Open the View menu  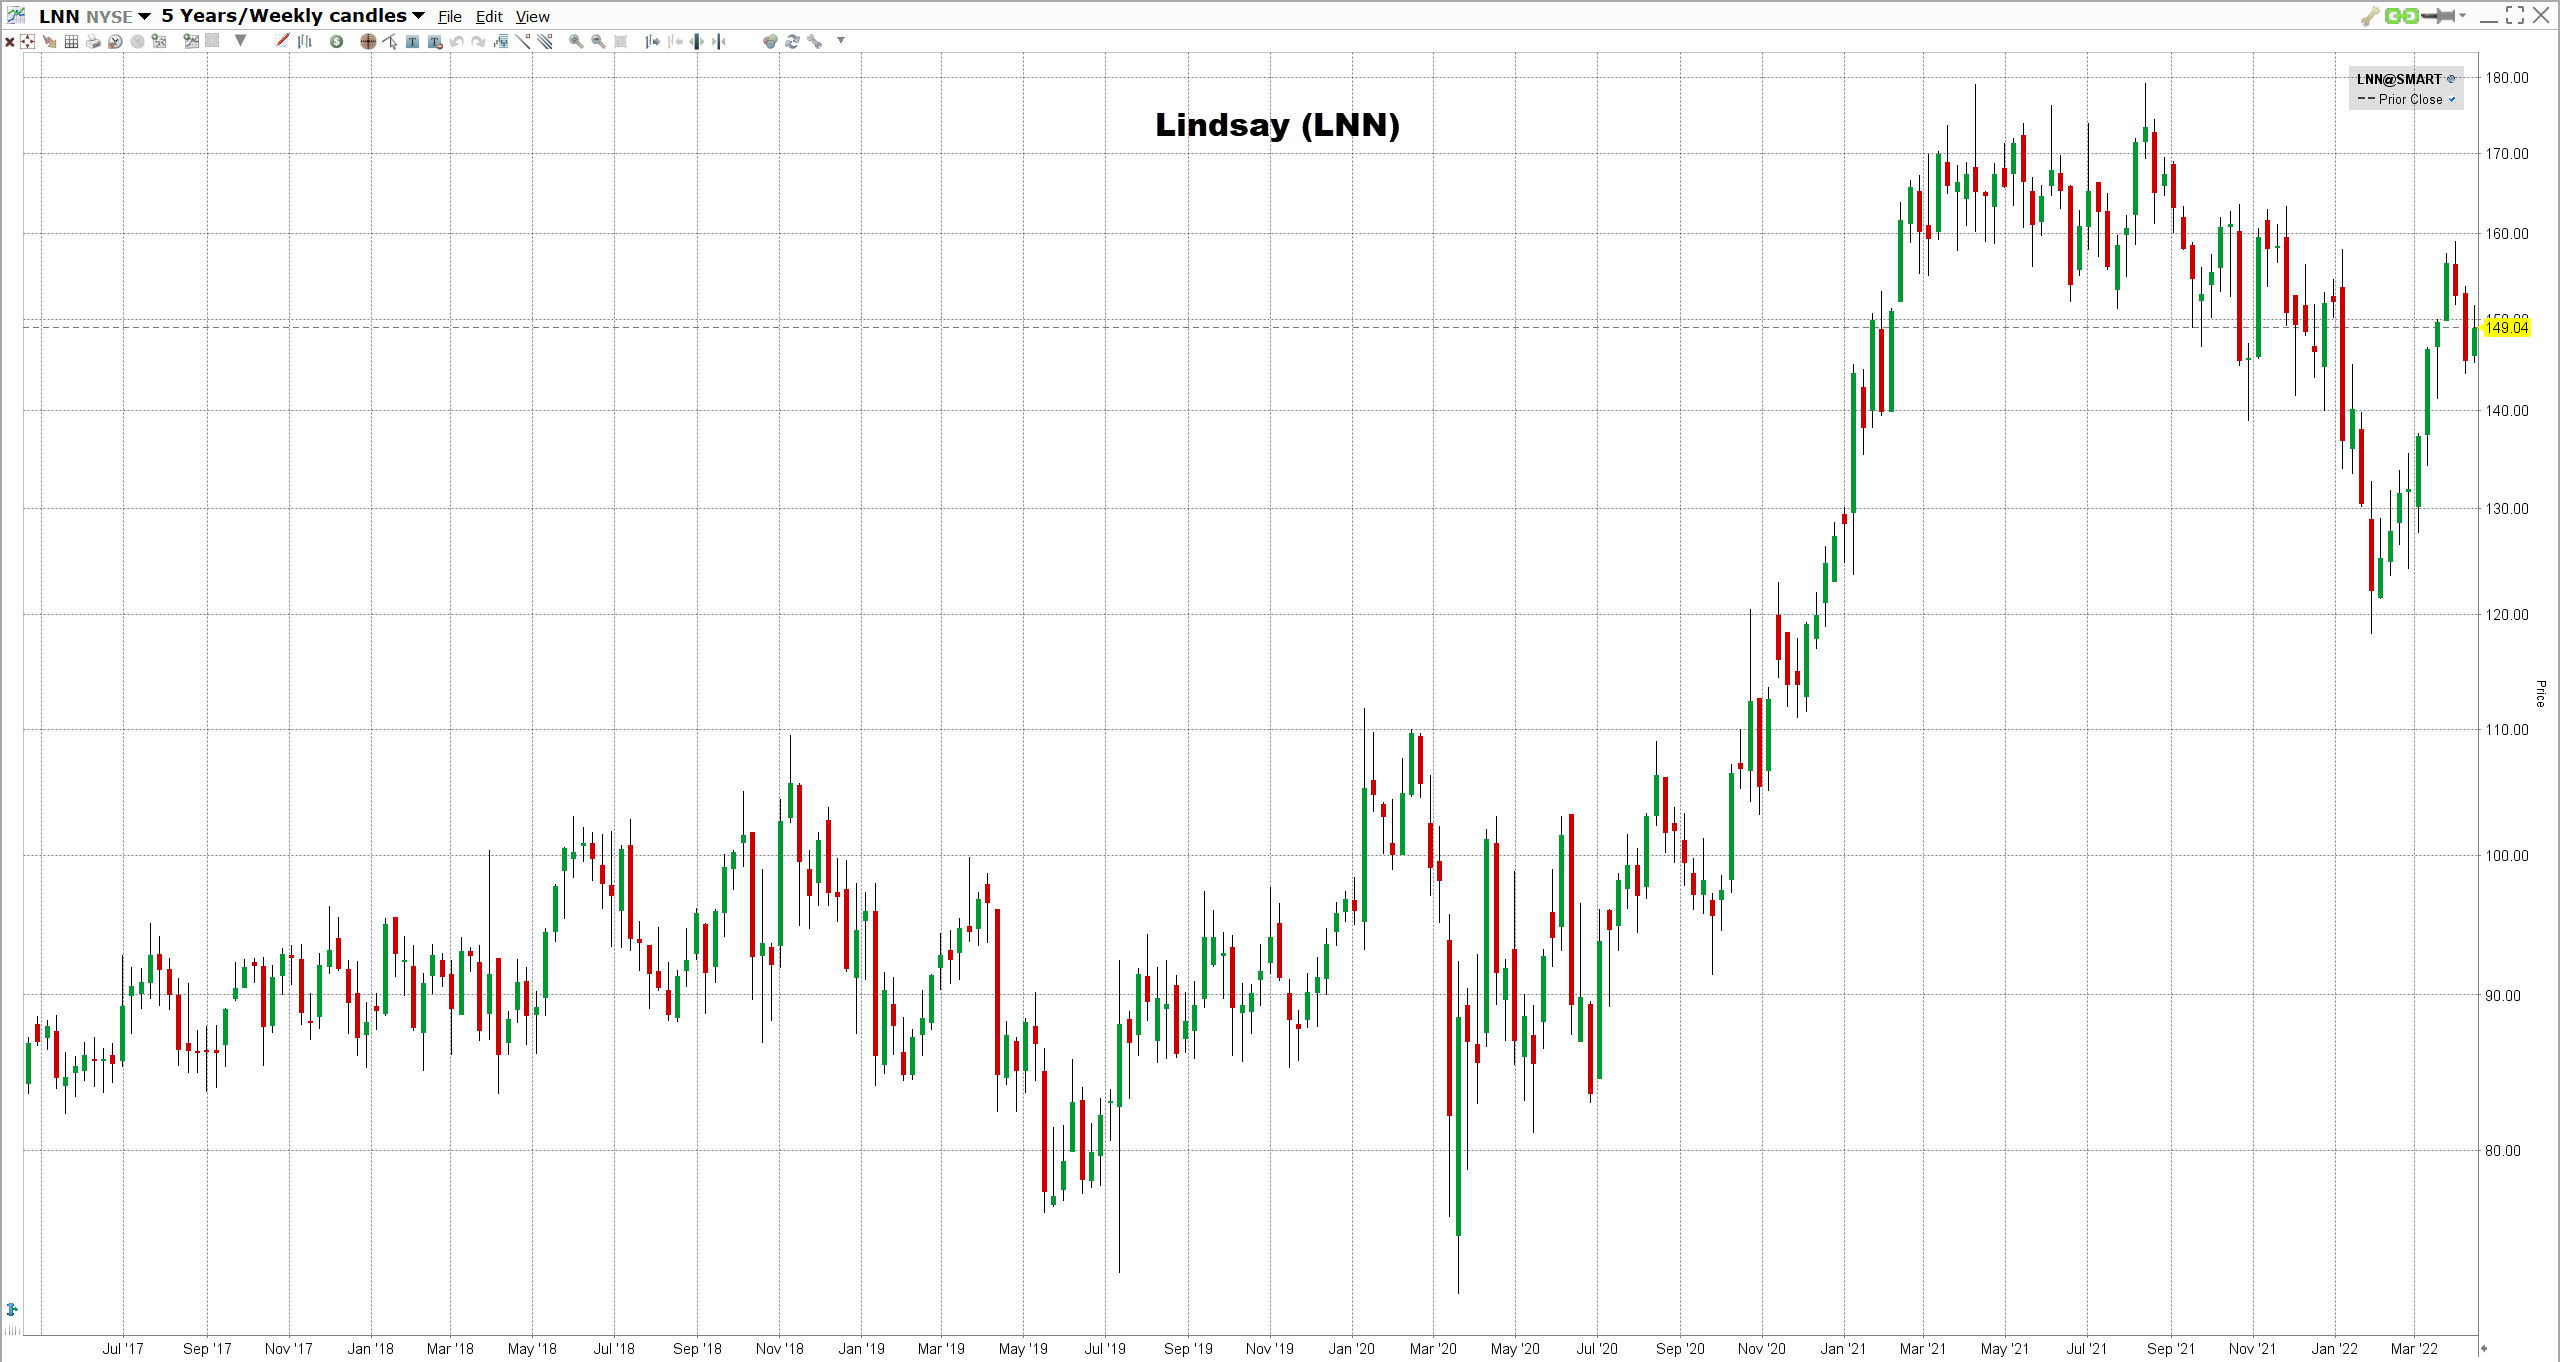(533, 17)
